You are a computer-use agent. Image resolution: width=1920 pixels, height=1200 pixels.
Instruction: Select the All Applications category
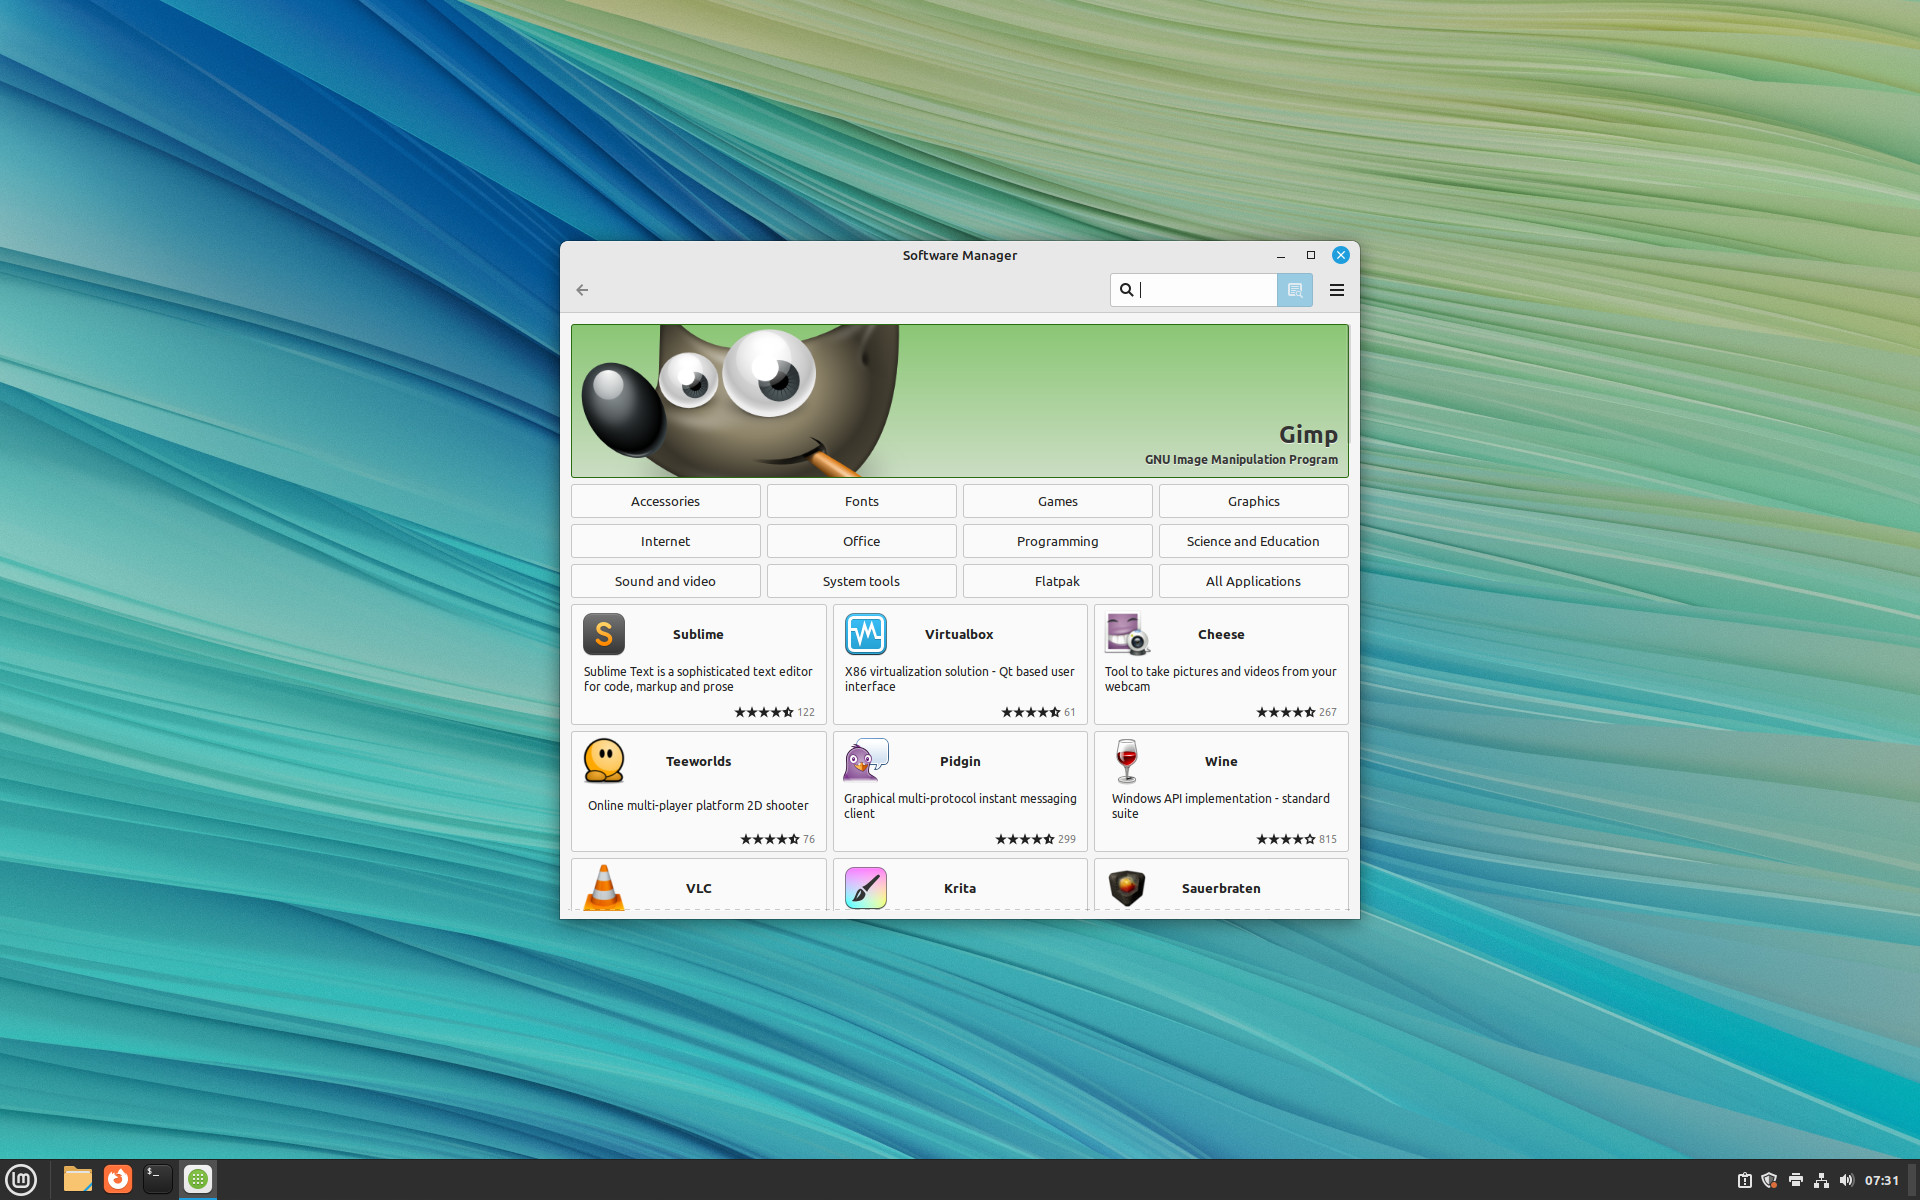[1251, 581]
